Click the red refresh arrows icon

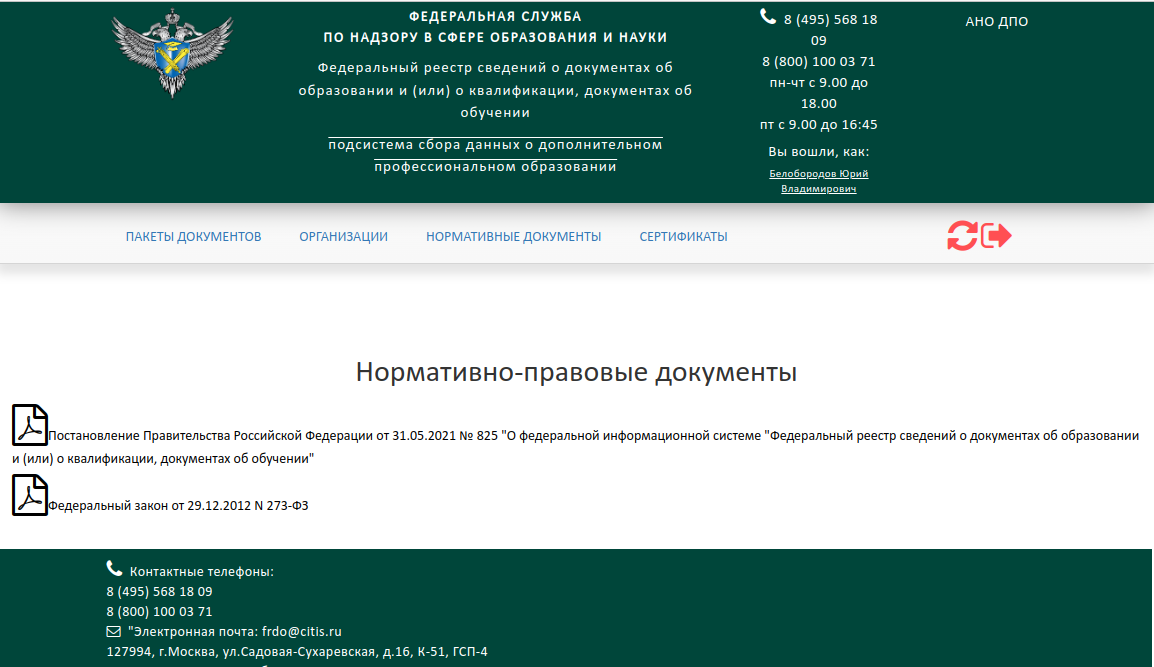pos(962,236)
